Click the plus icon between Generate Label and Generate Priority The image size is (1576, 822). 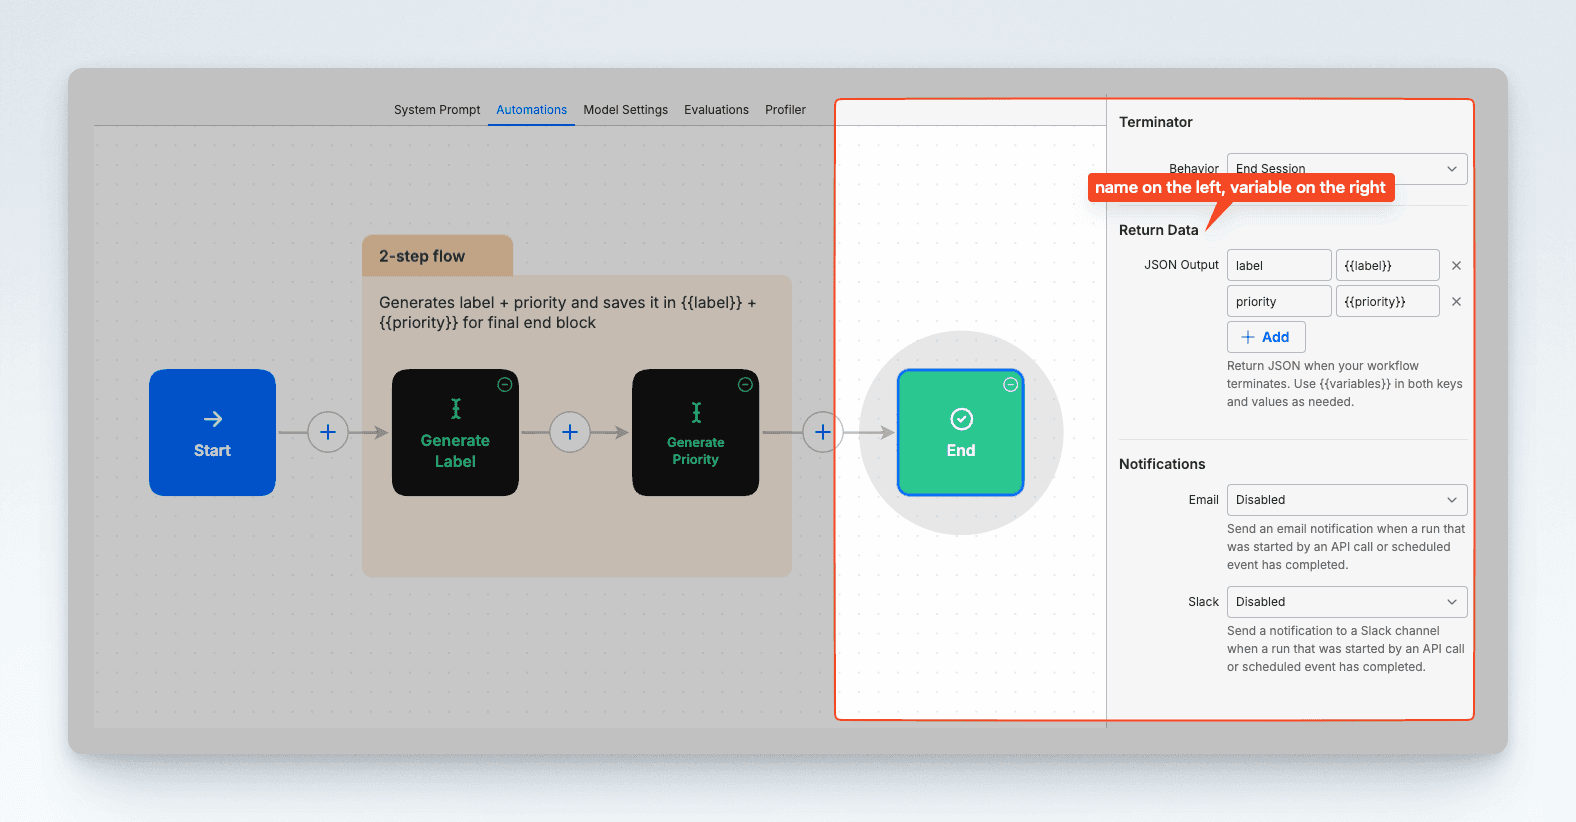[570, 432]
